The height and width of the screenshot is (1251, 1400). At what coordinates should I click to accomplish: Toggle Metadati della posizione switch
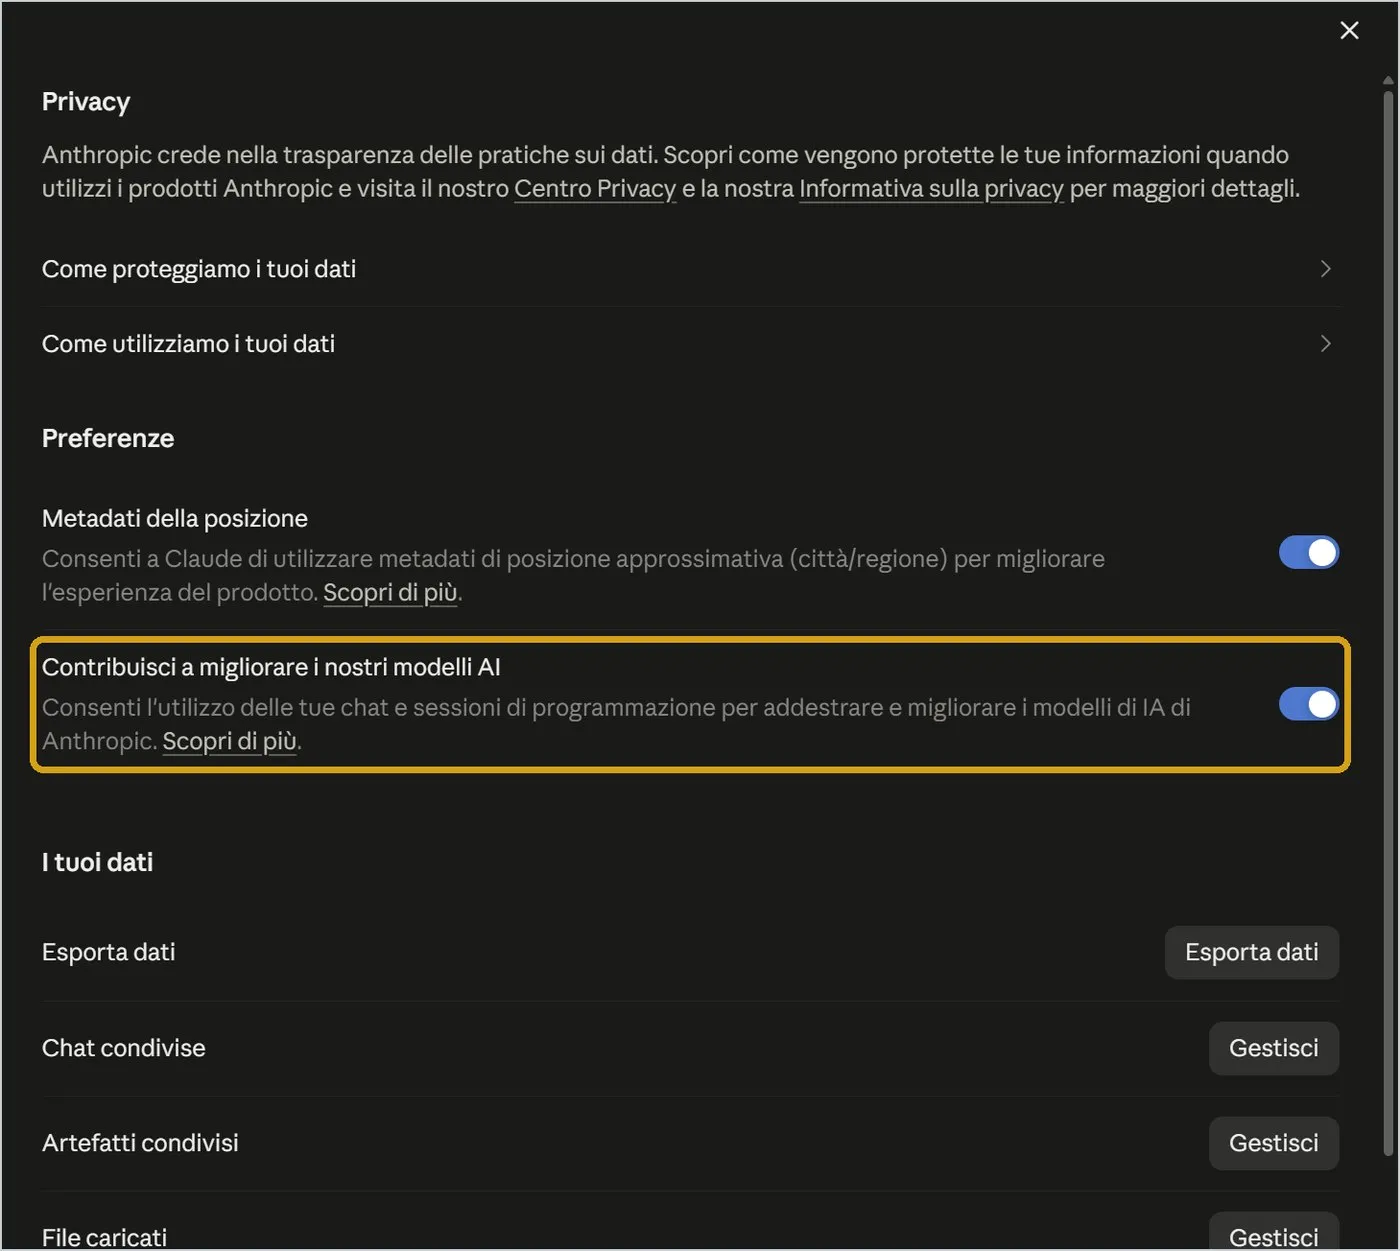1308,552
